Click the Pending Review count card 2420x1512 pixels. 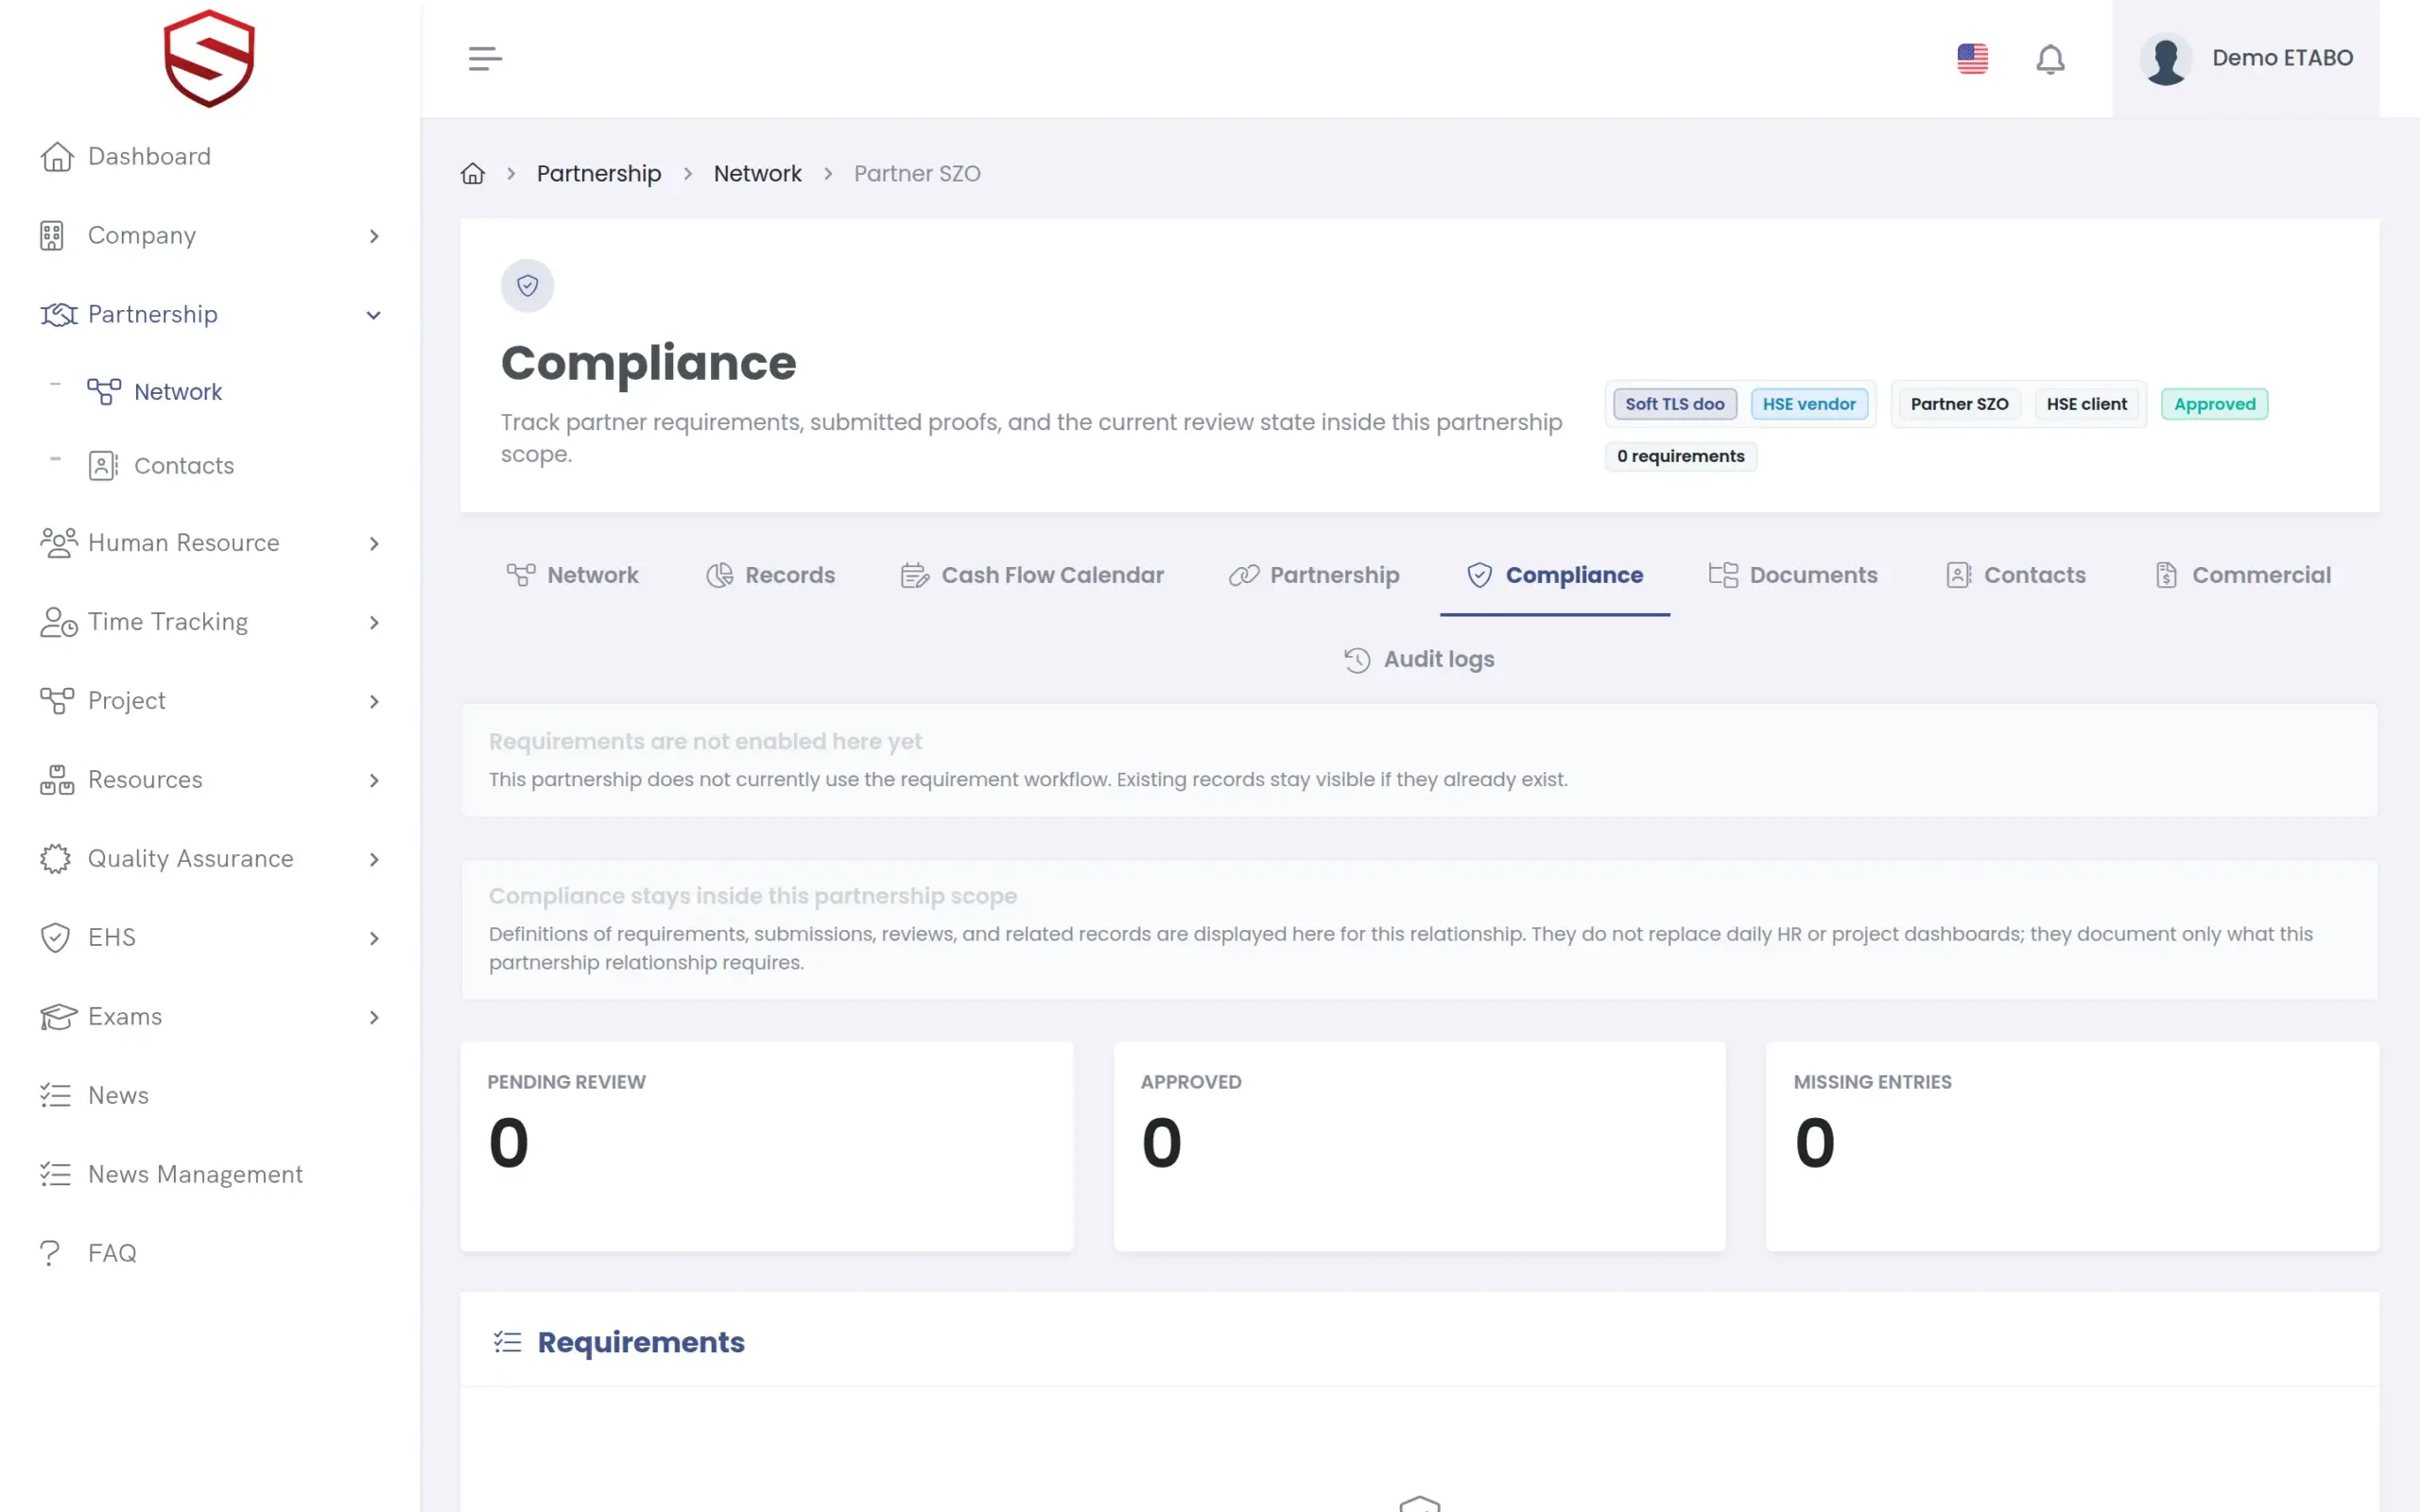767,1146
